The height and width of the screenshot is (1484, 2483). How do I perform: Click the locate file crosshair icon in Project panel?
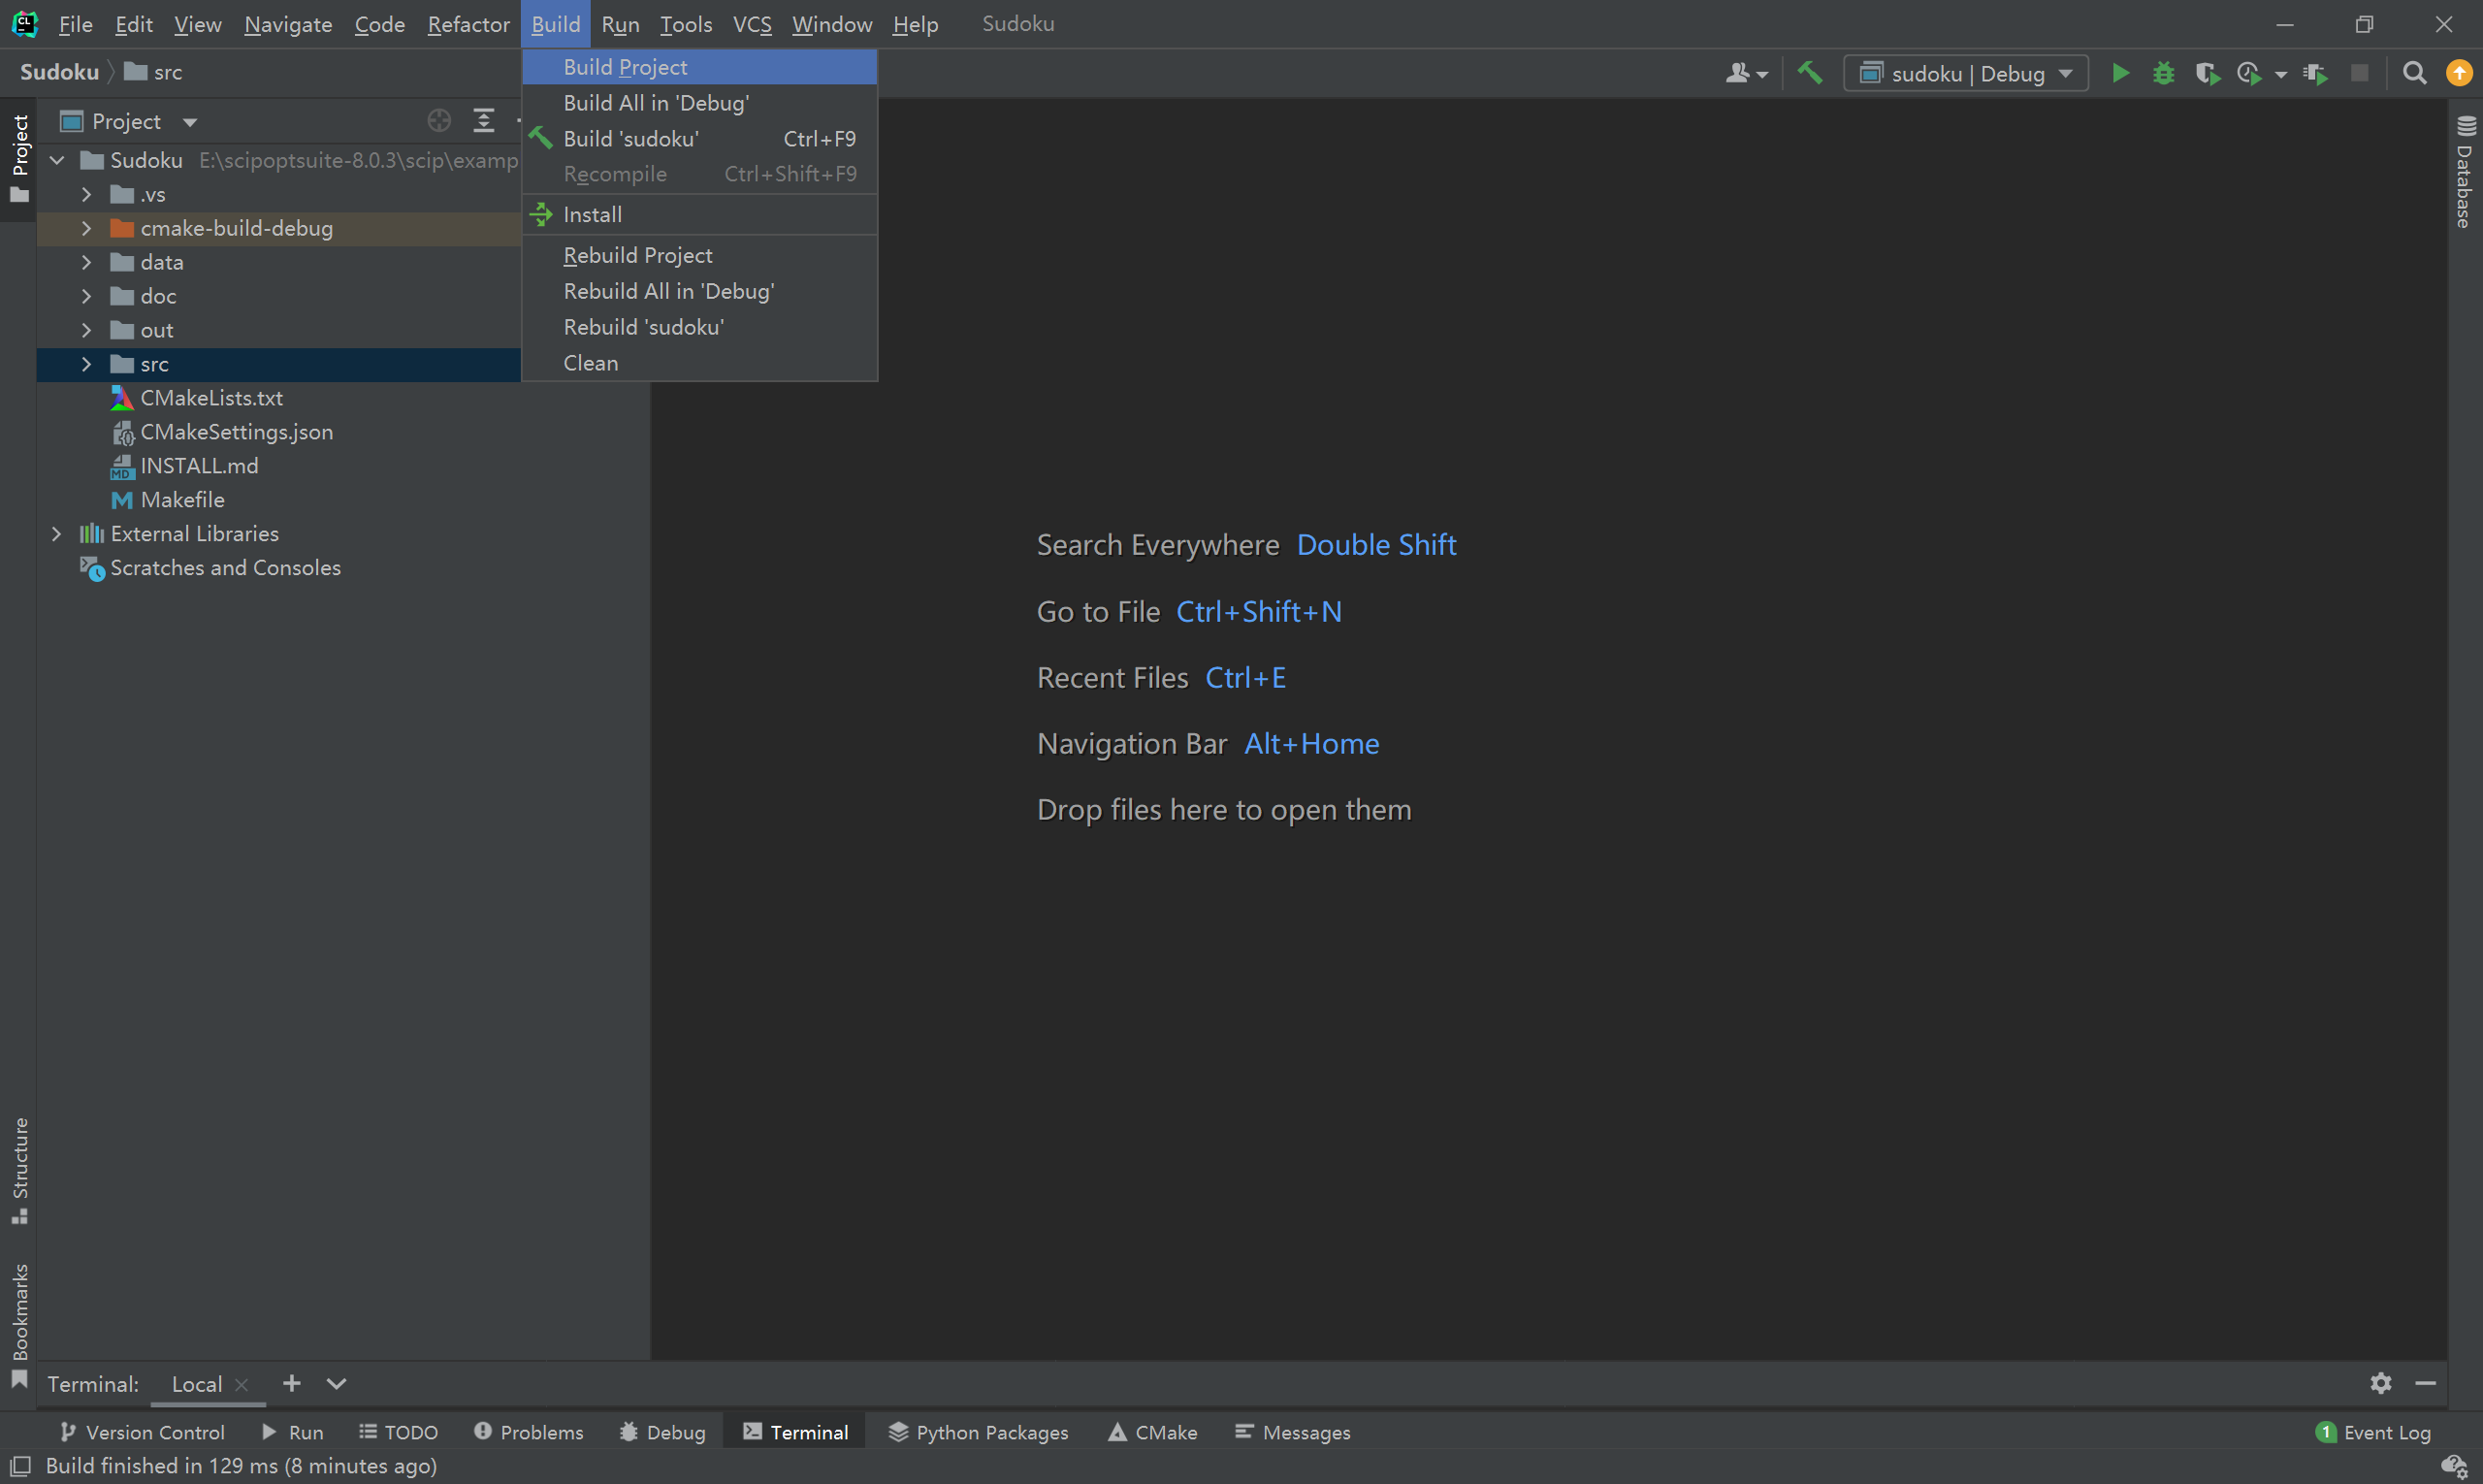439,121
